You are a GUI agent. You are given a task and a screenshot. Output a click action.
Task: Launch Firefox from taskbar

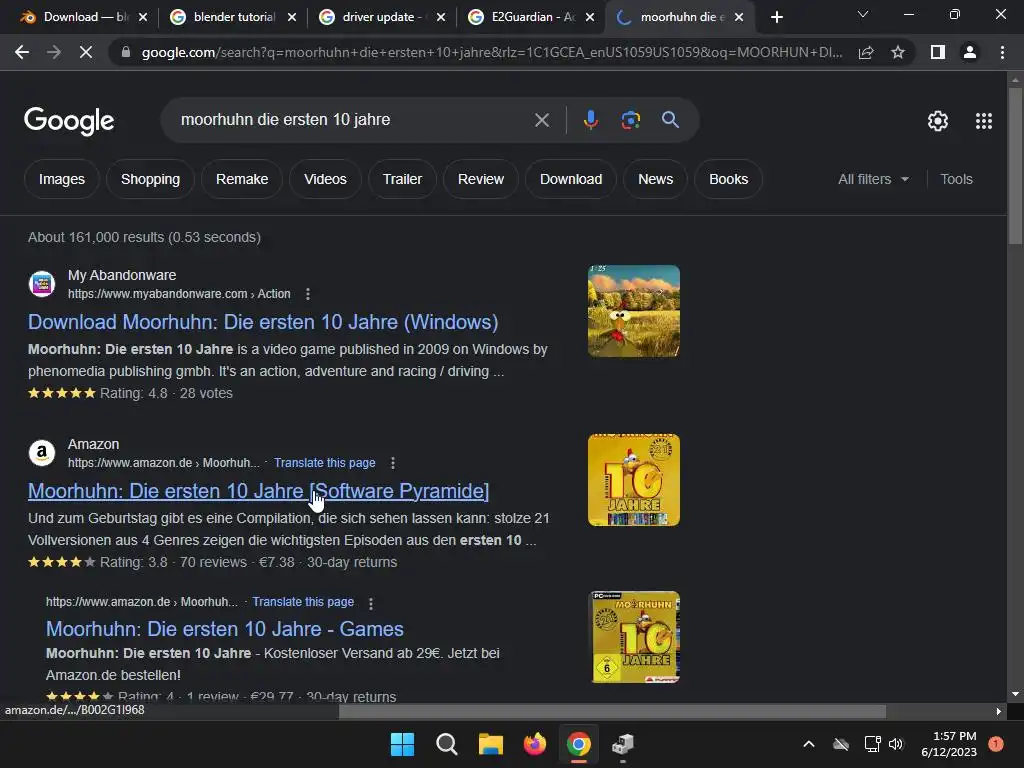coord(535,744)
